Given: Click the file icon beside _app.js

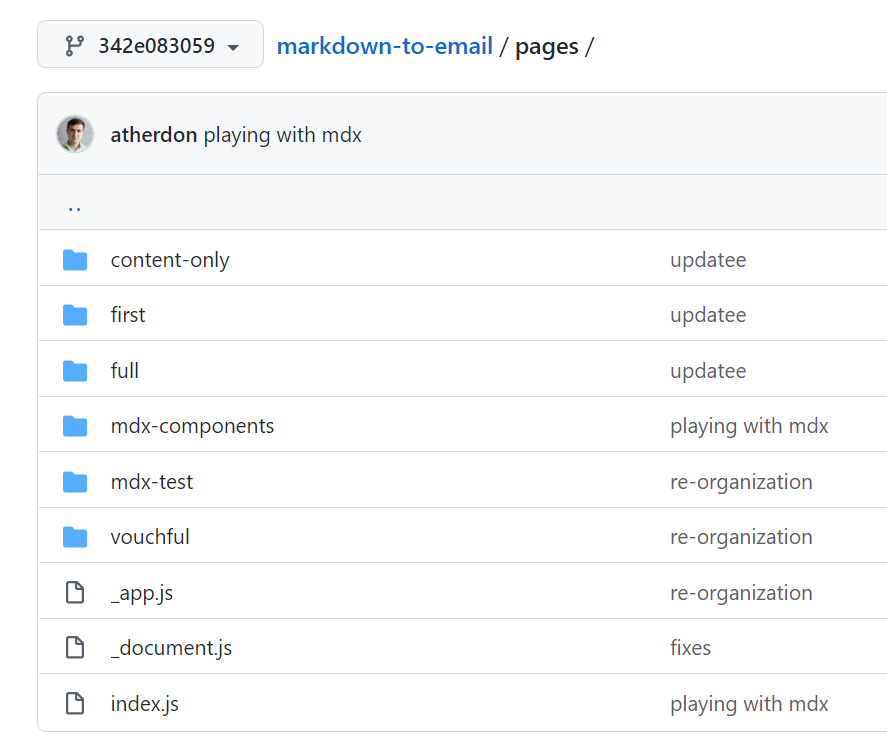Looking at the screenshot, I should (75, 593).
